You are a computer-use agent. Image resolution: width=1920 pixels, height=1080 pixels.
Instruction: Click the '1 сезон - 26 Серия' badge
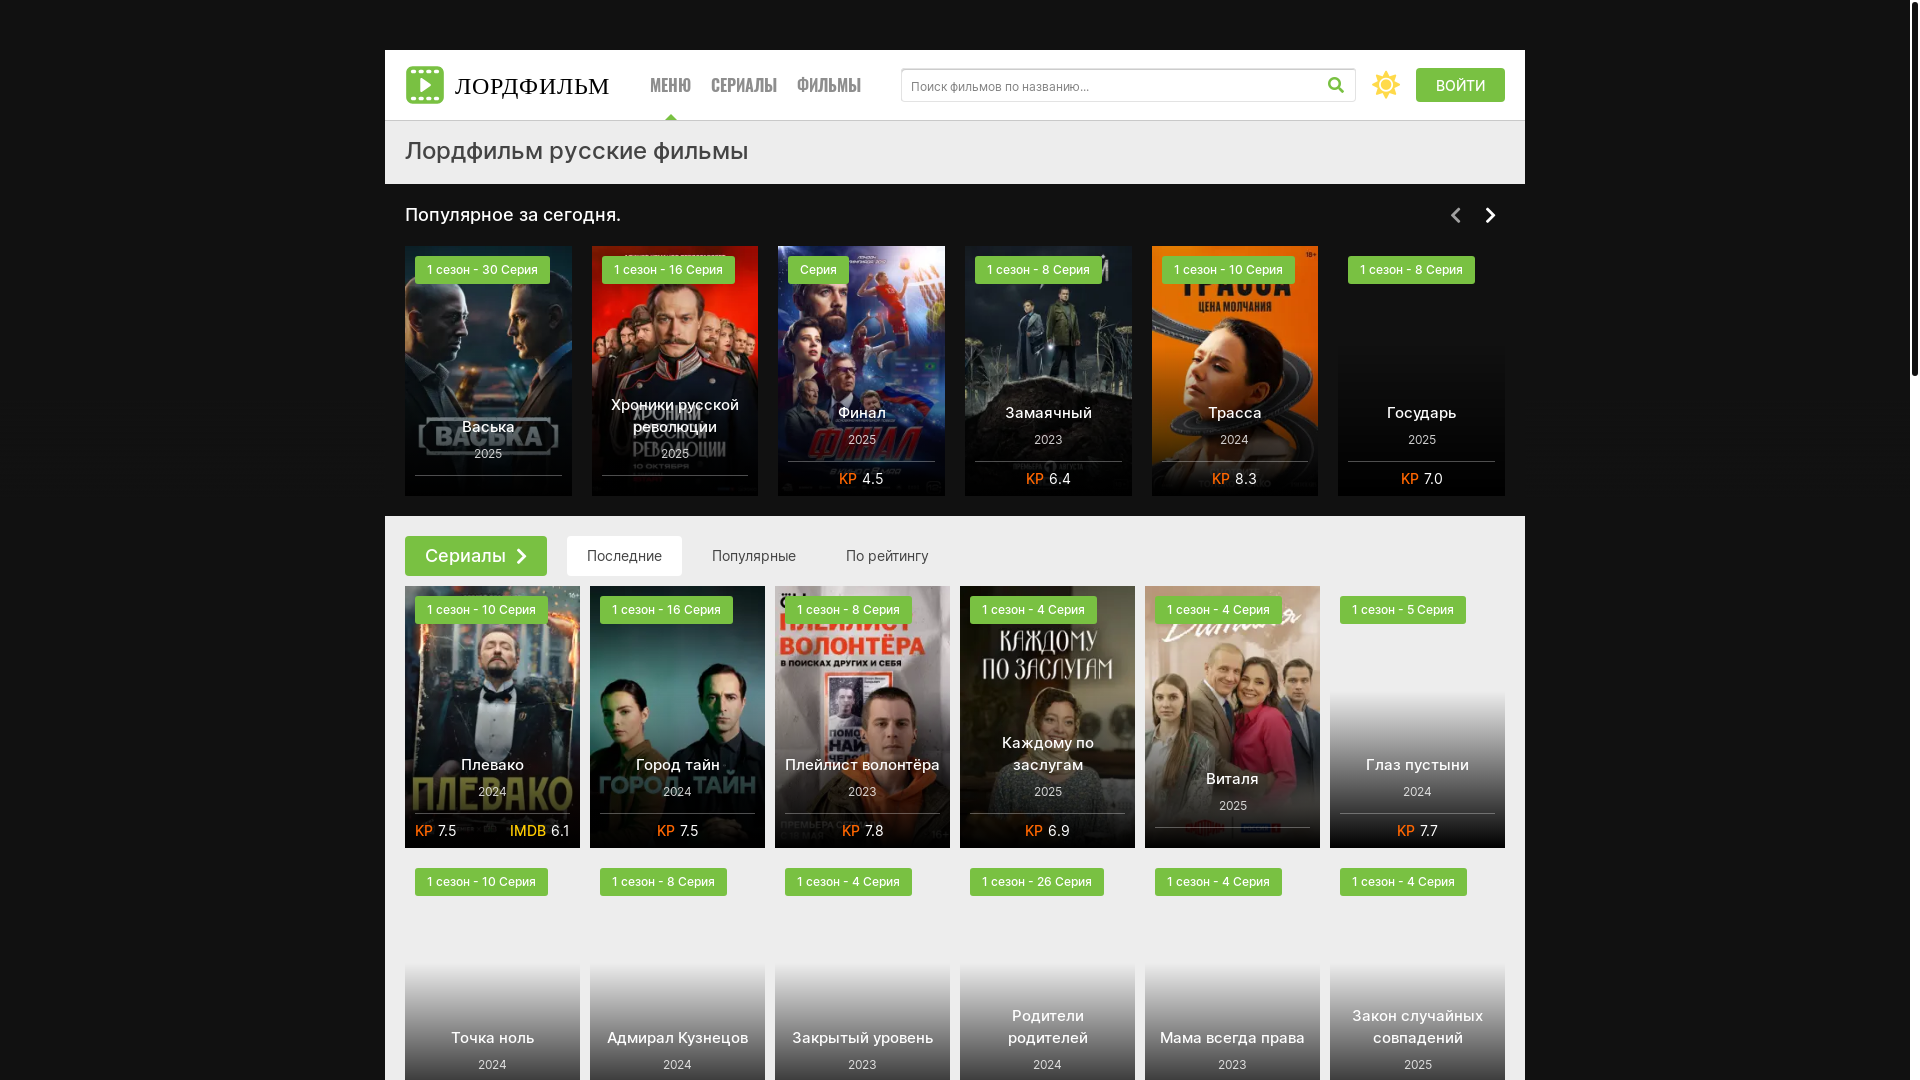tap(1037, 882)
